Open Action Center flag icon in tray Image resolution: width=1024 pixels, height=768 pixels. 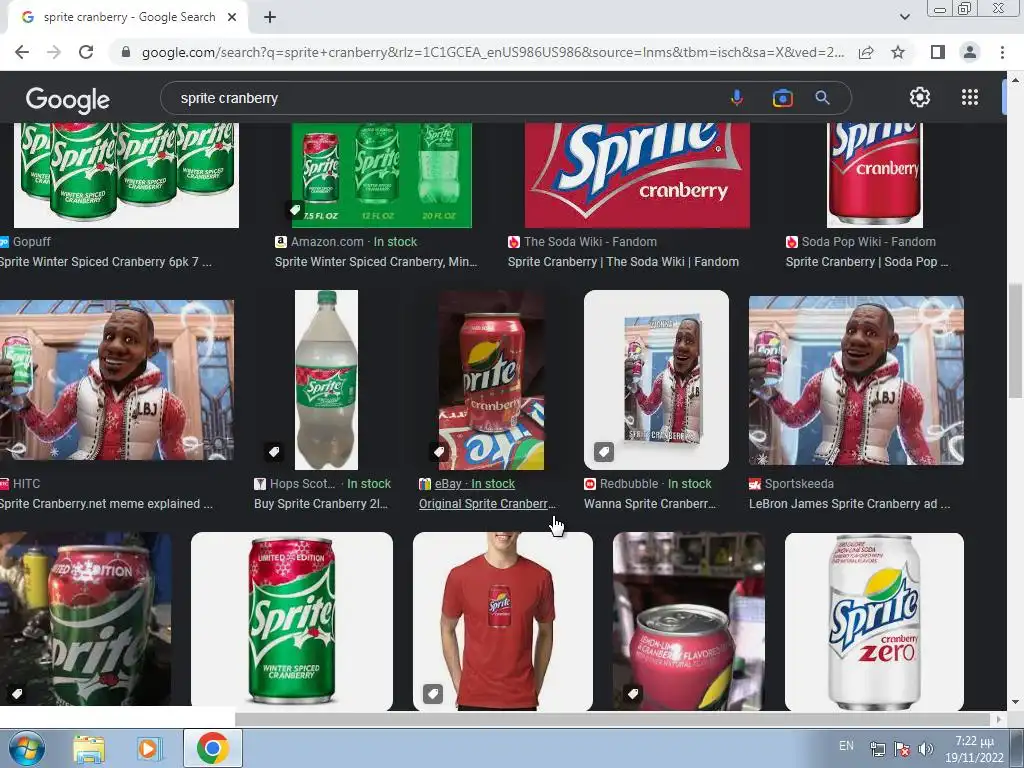click(902, 749)
